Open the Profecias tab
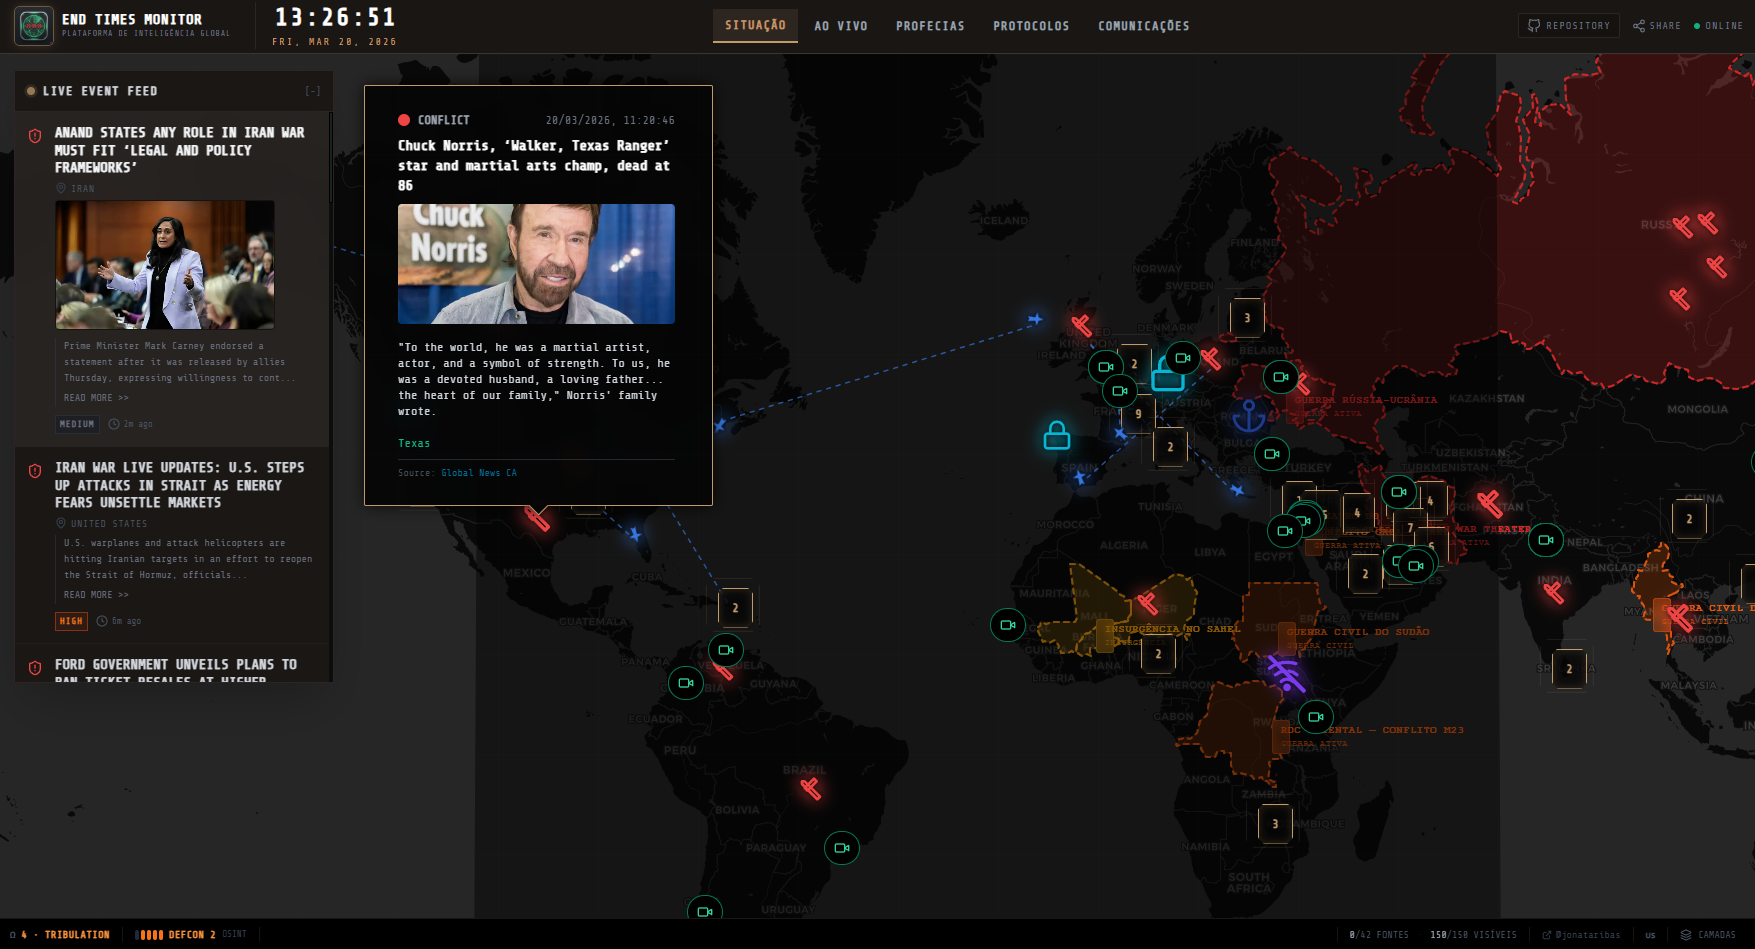1755x949 pixels. (x=930, y=26)
